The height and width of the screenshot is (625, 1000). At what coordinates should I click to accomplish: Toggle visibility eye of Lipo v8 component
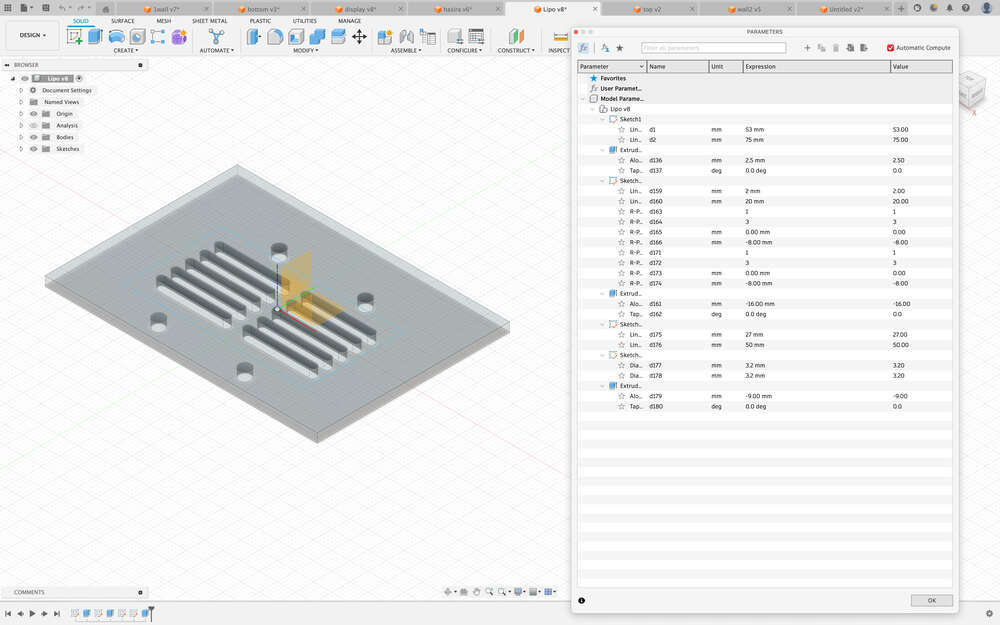pos(24,78)
